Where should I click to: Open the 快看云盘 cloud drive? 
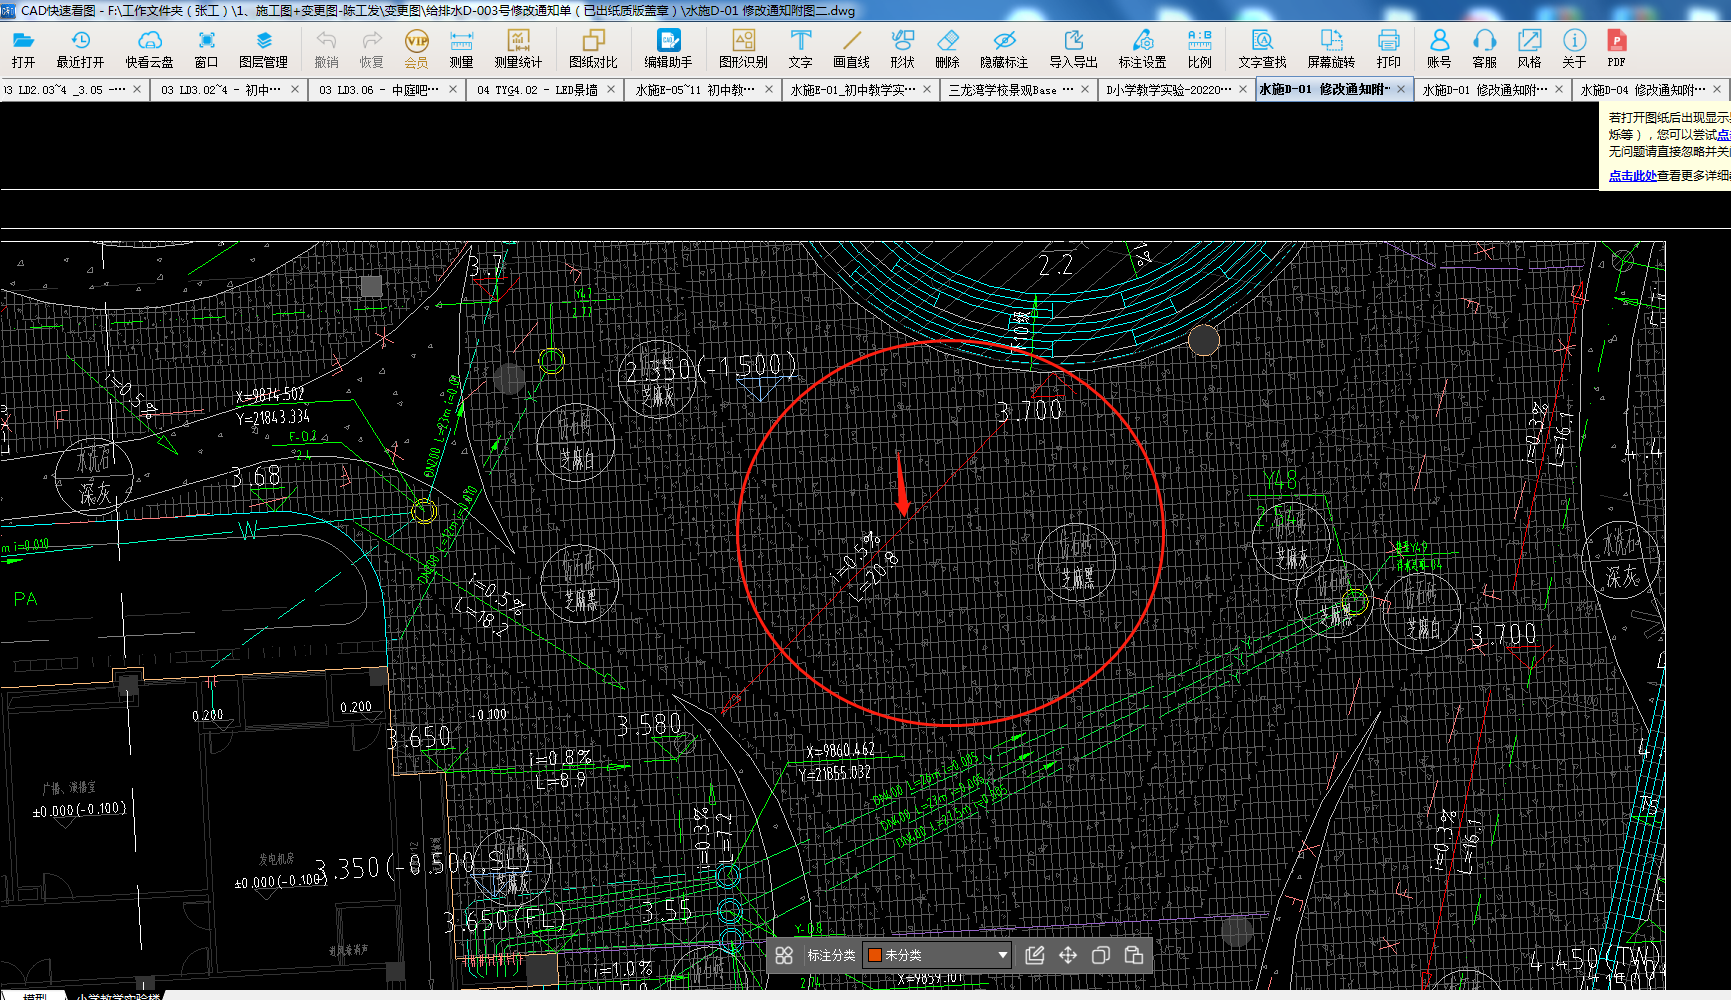[149, 49]
